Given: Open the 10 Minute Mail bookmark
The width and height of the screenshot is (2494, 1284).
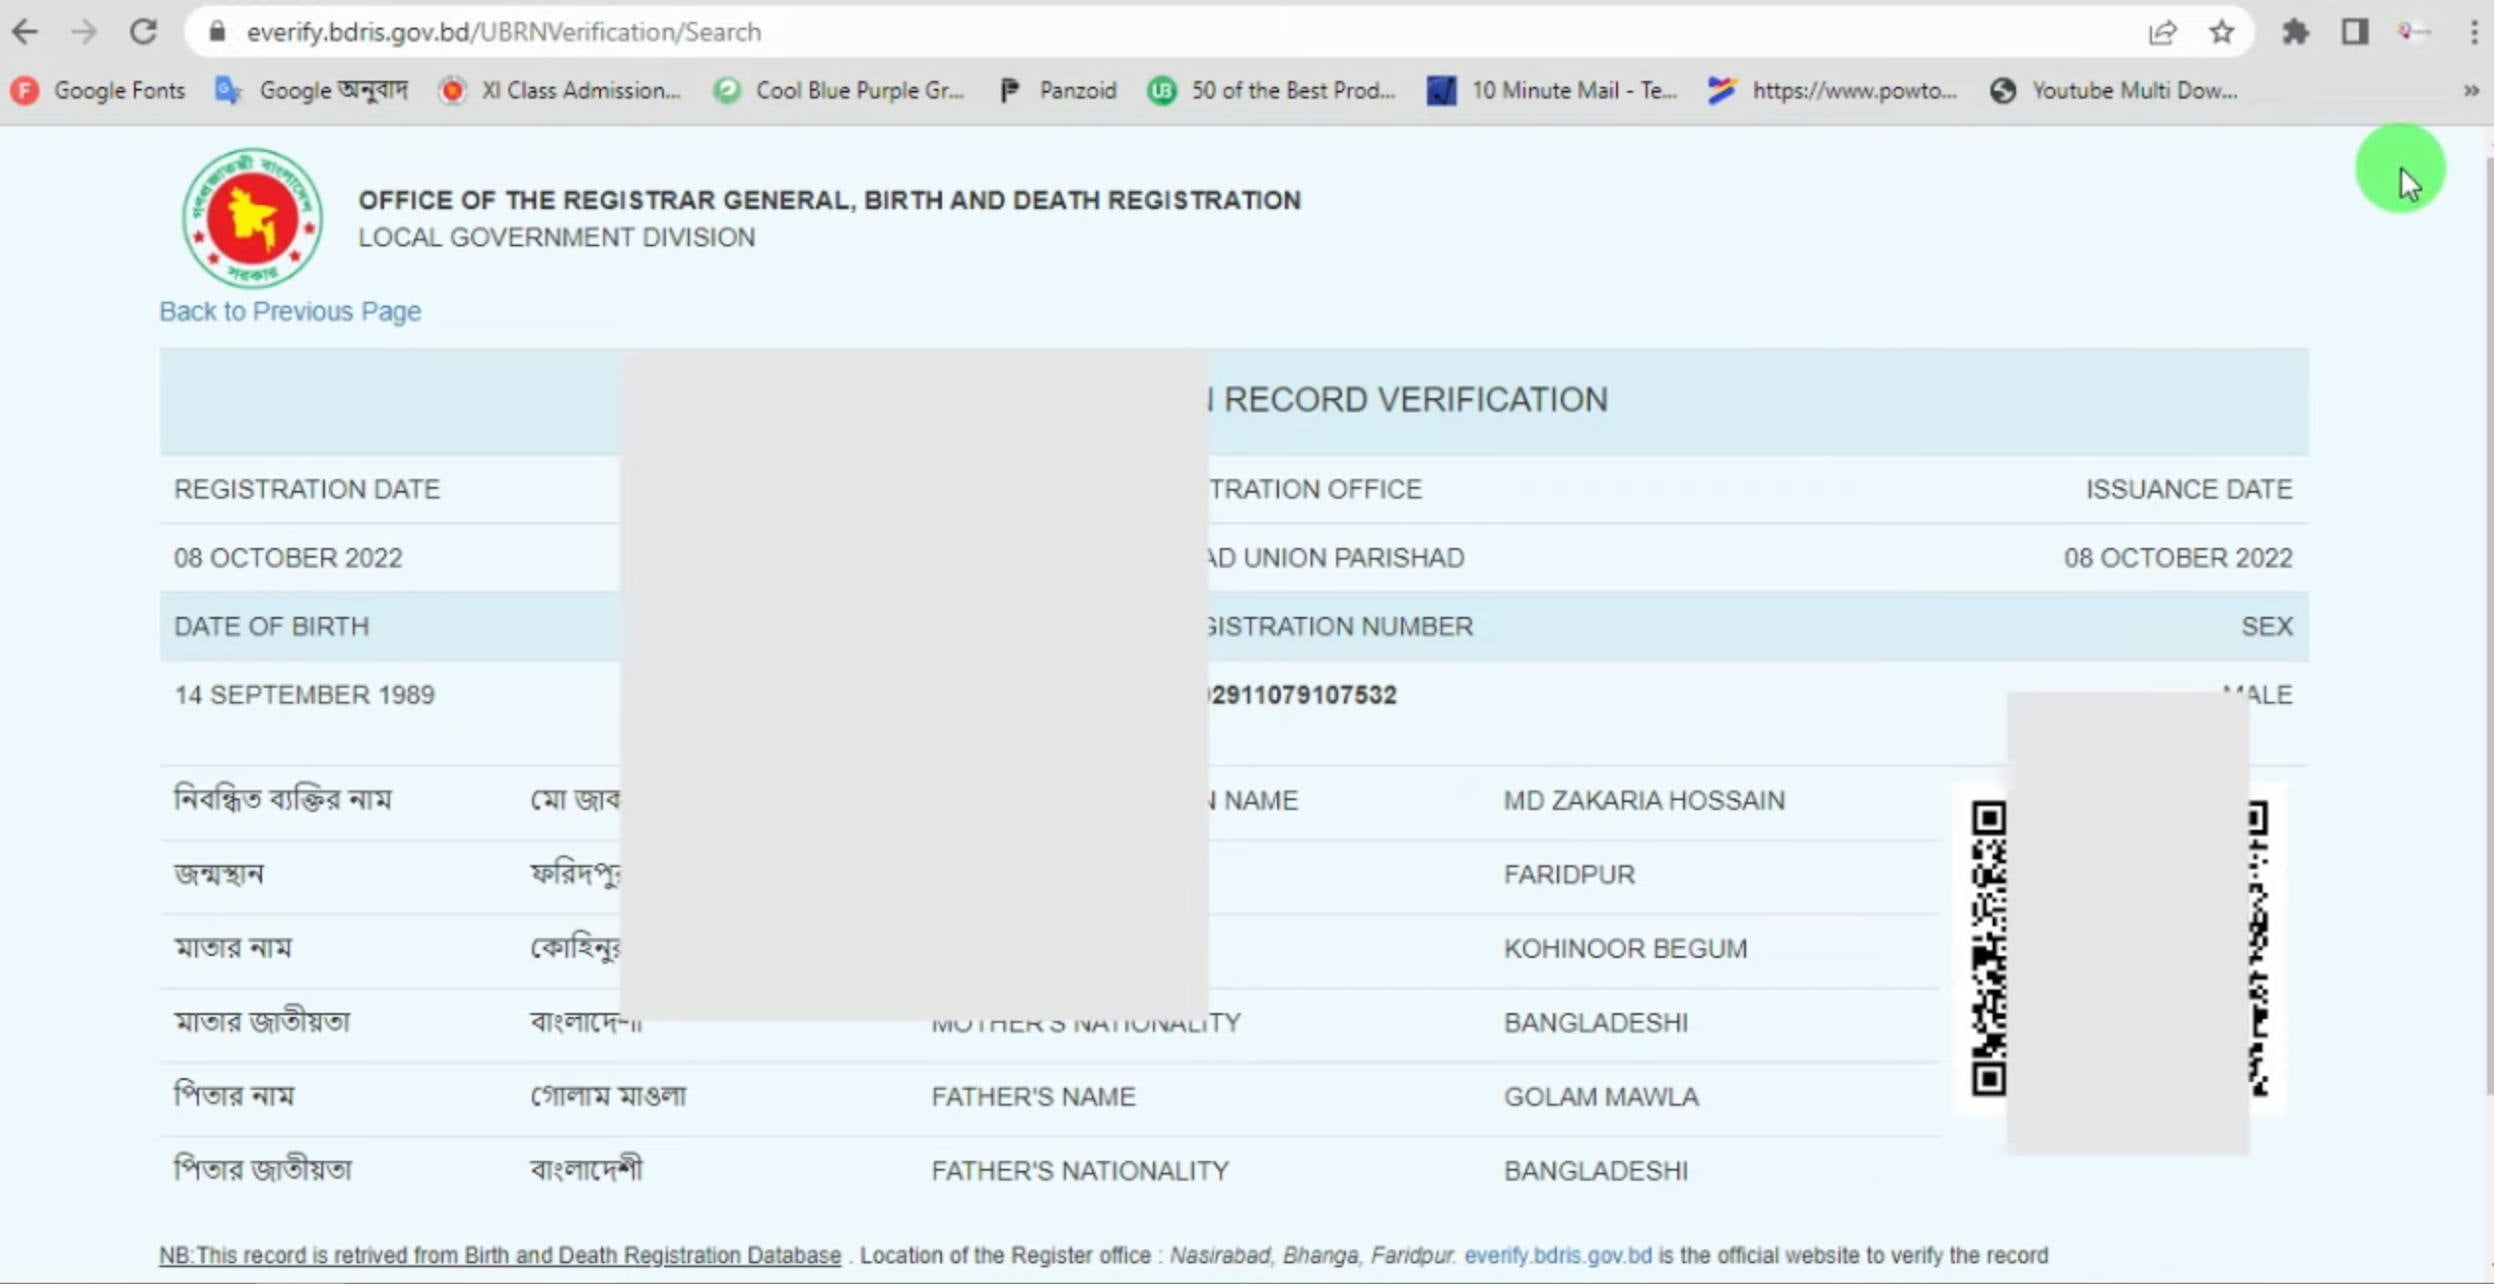Looking at the screenshot, I should click(x=1552, y=91).
